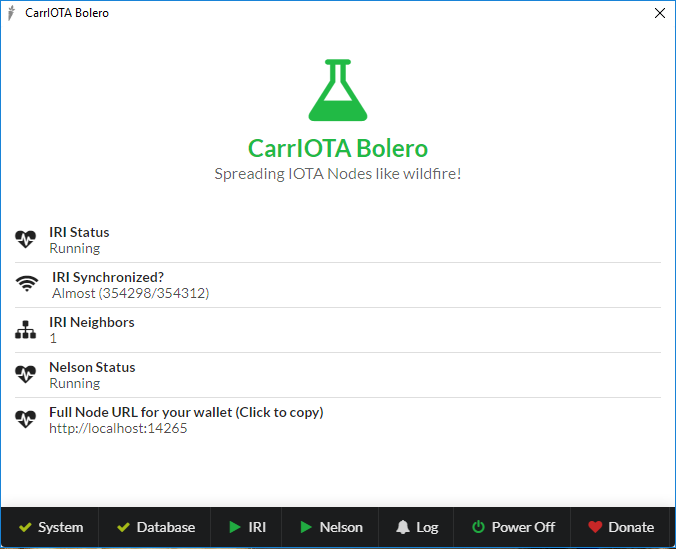Click the green play icon beside Nelson
Image resolution: width=676 pixels, height=549 pixels.
306,527
